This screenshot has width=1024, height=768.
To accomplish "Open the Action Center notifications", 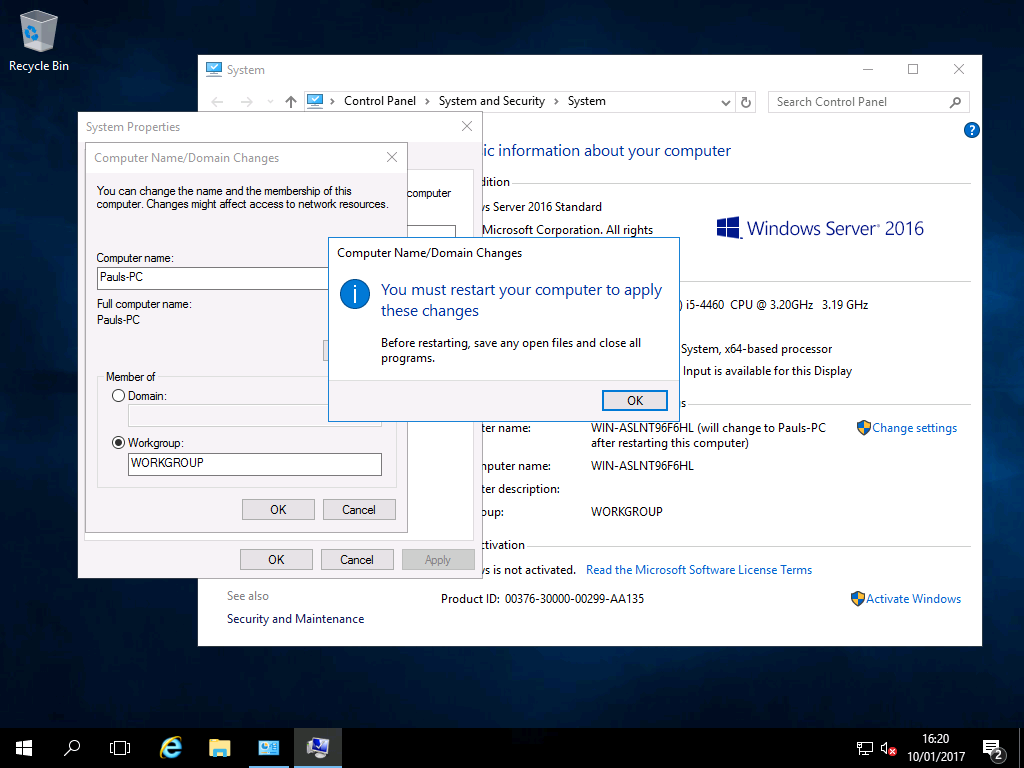I will point(993,748).
